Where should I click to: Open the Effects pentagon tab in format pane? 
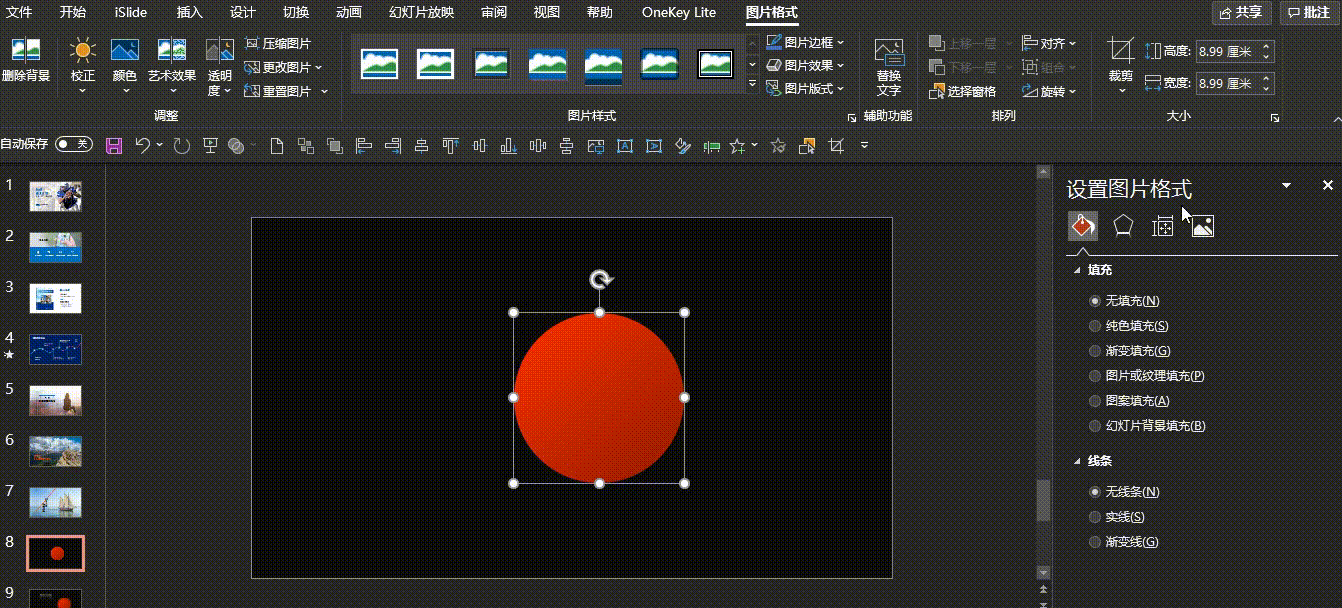1123,226
